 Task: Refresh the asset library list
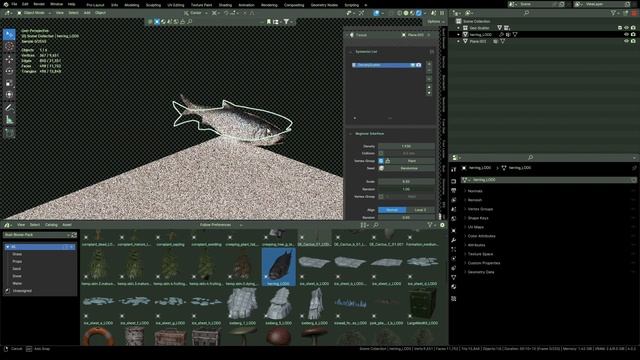click(x=74, y=235)
